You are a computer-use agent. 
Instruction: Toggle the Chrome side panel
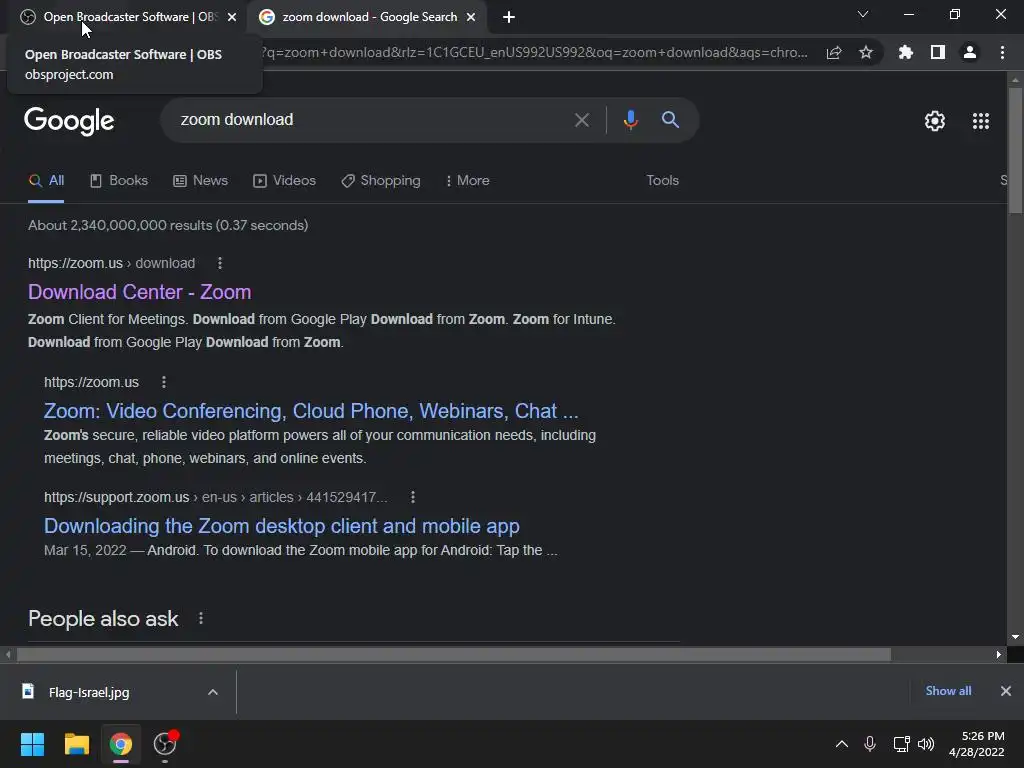click(938, 52)
